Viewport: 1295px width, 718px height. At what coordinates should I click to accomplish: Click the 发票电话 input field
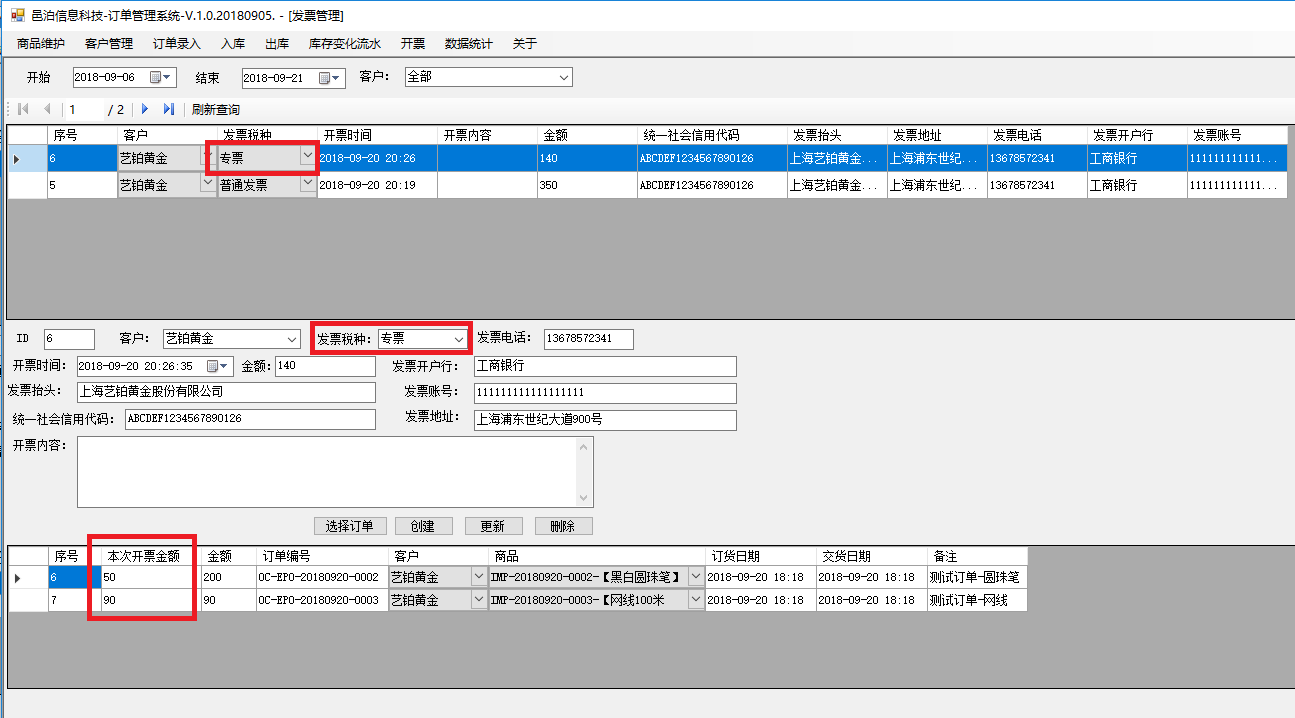coord(589,339)
